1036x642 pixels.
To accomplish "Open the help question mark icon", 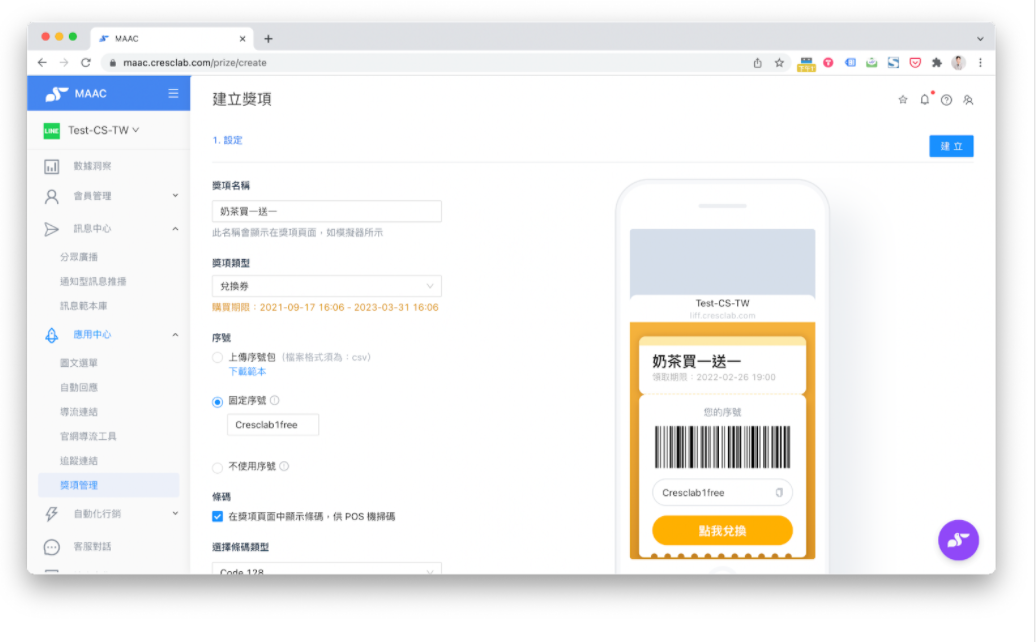I will [x=946, y=100].
